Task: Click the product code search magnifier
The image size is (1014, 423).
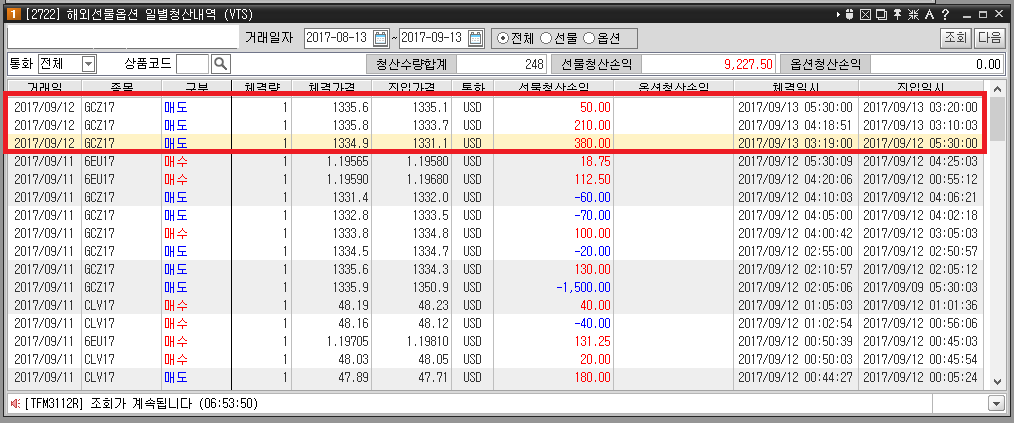Action: click(221, 63)
